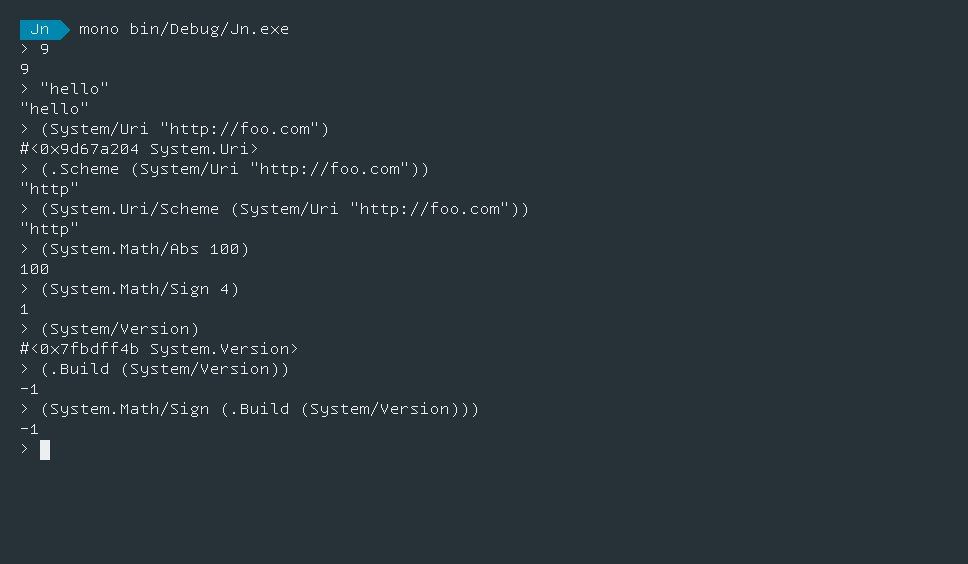968x564 pixels.
Task: Select the 100 output result line
Action: click(x=34, y=269)
